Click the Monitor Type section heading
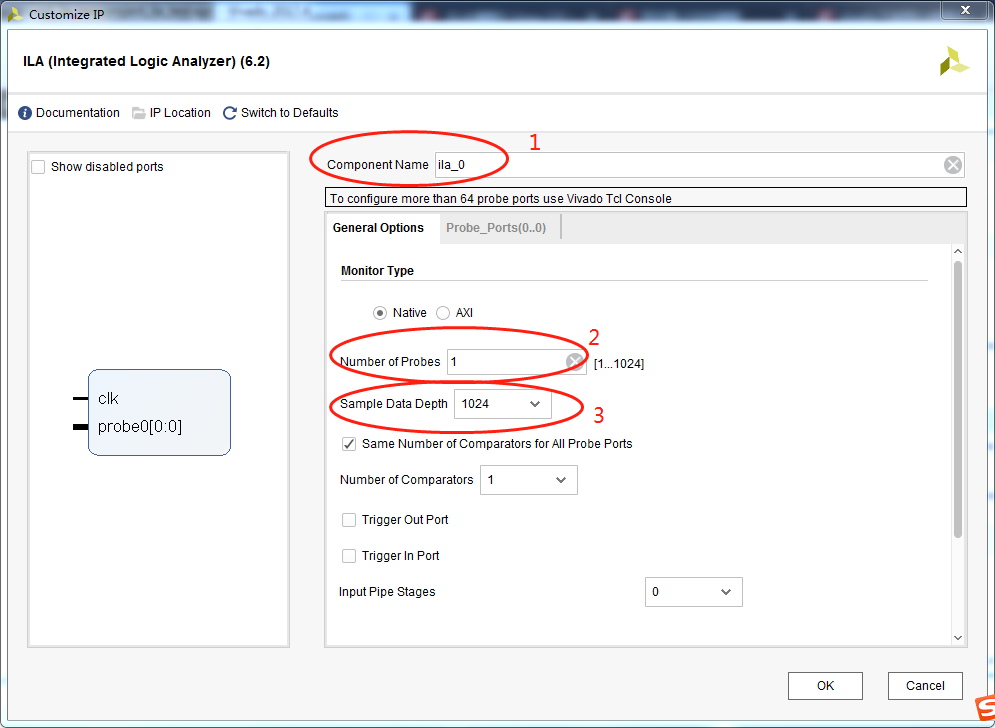Image resolution: width=995 pixels, height=728 pixels. (x=377, y=270)
